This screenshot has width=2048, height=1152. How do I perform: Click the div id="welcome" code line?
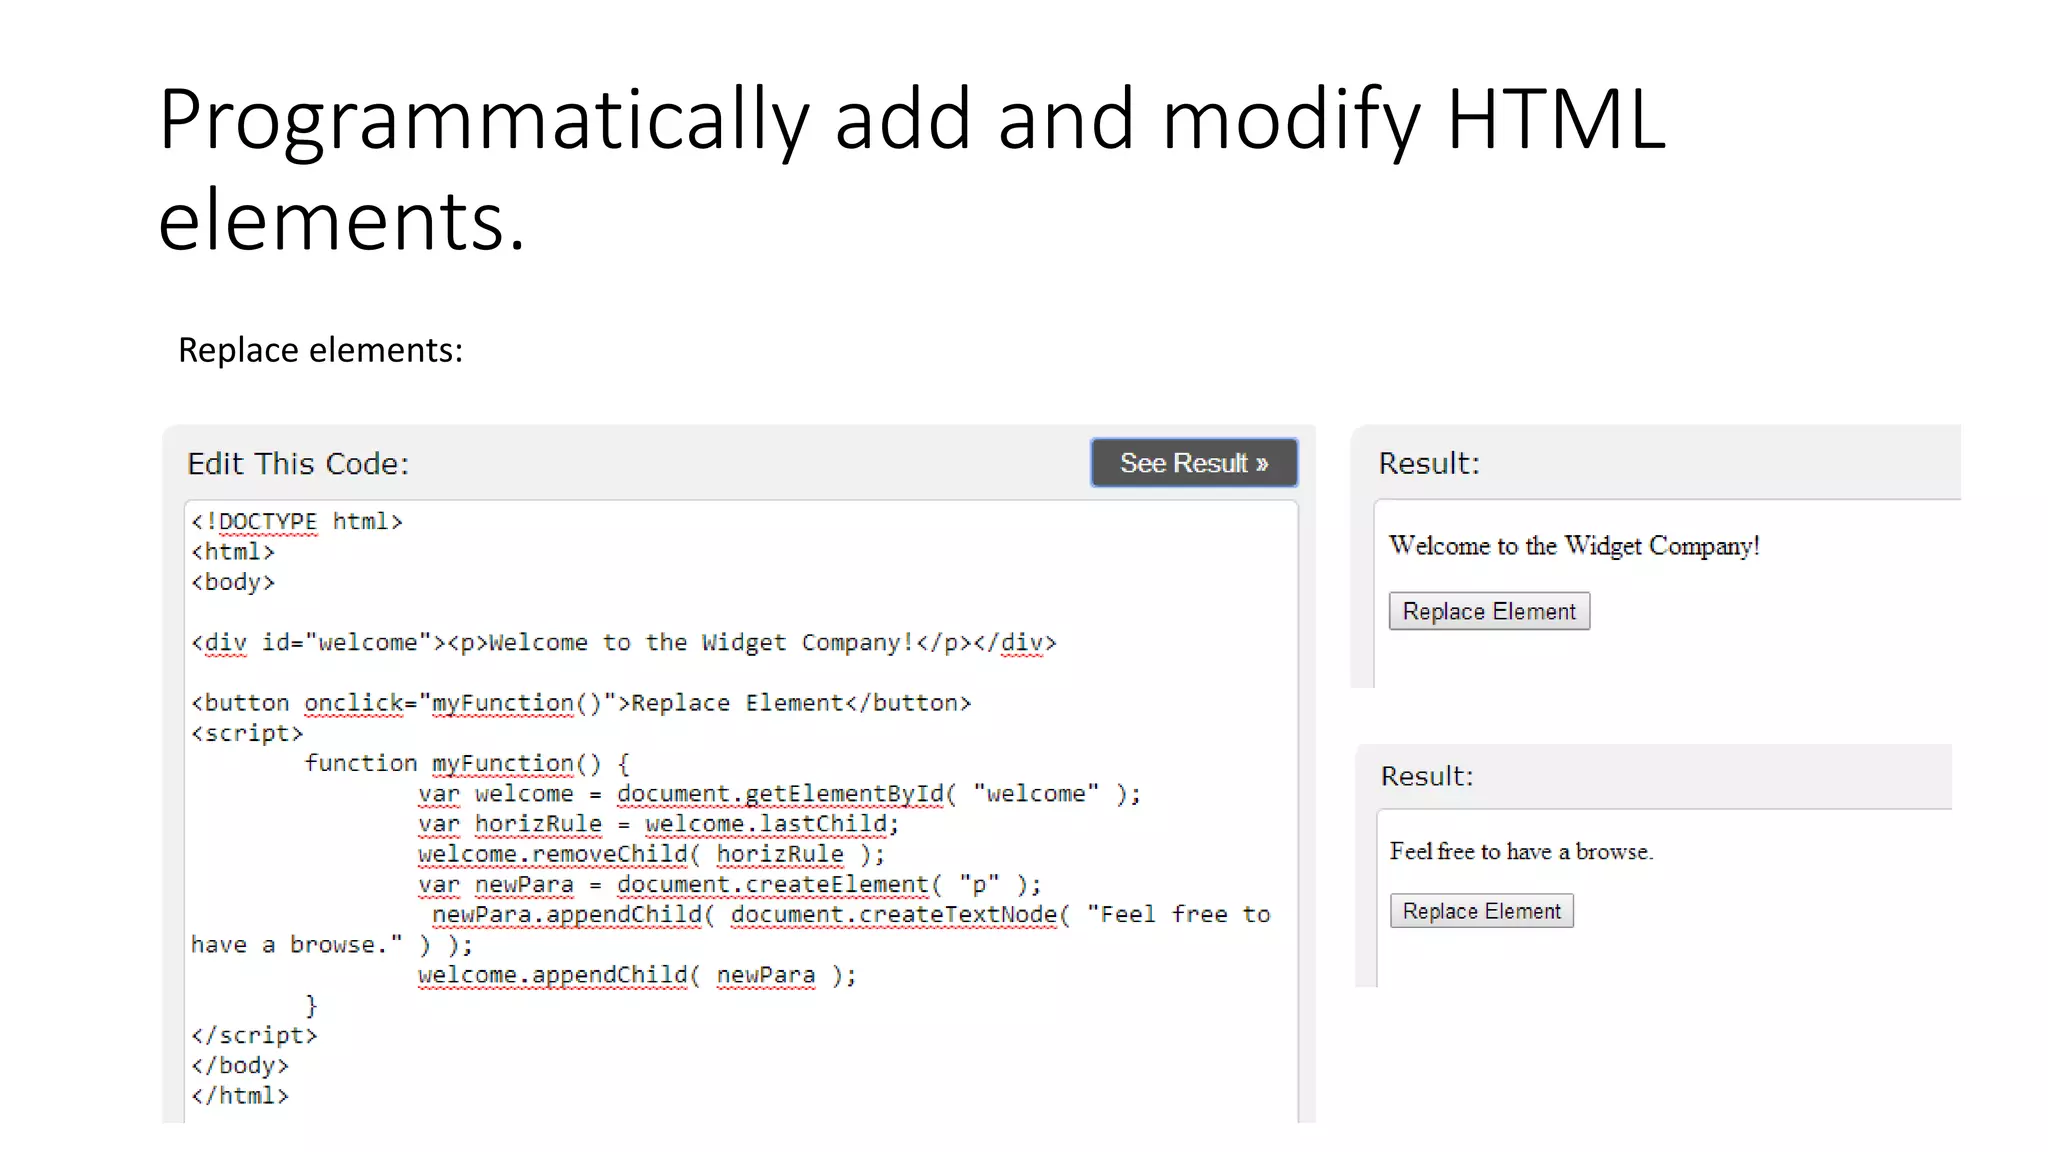point(624,642)
